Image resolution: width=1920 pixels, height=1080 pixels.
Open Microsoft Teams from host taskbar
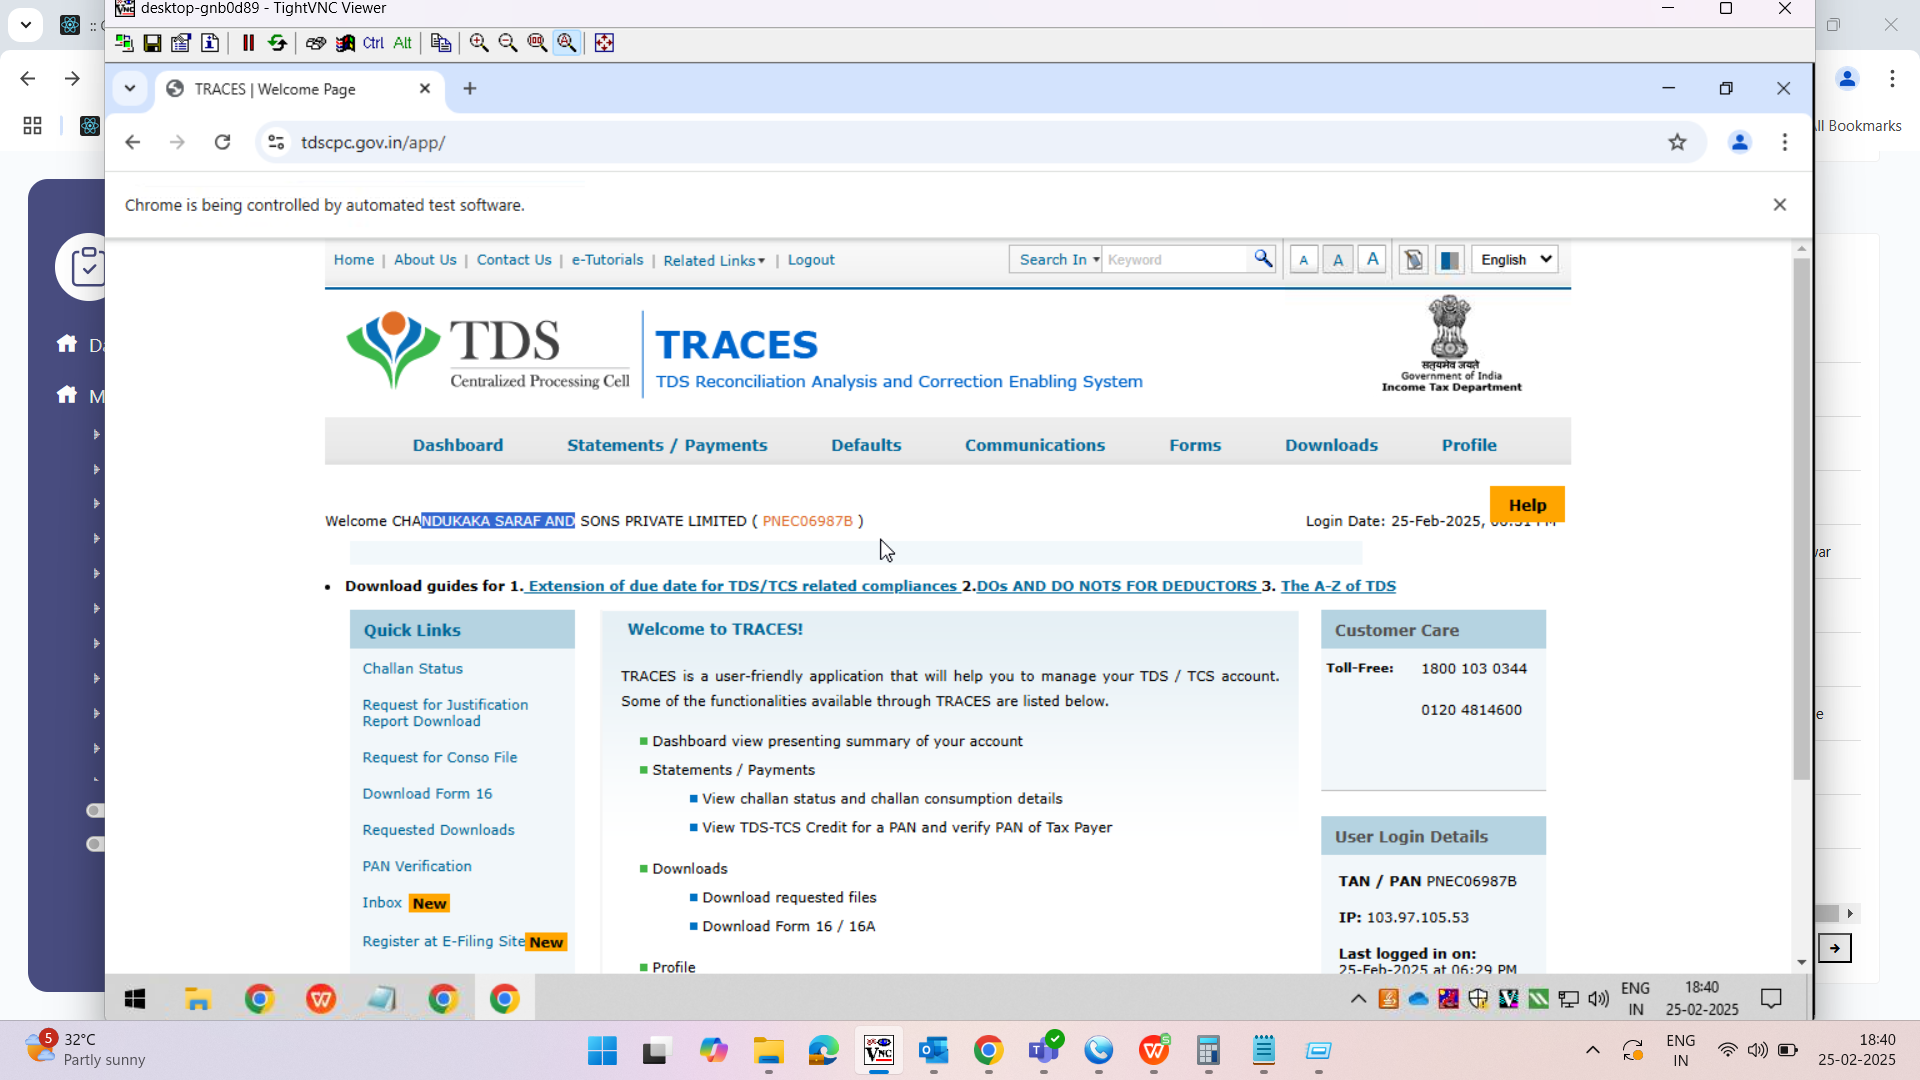click(x=1044, y=1051)
